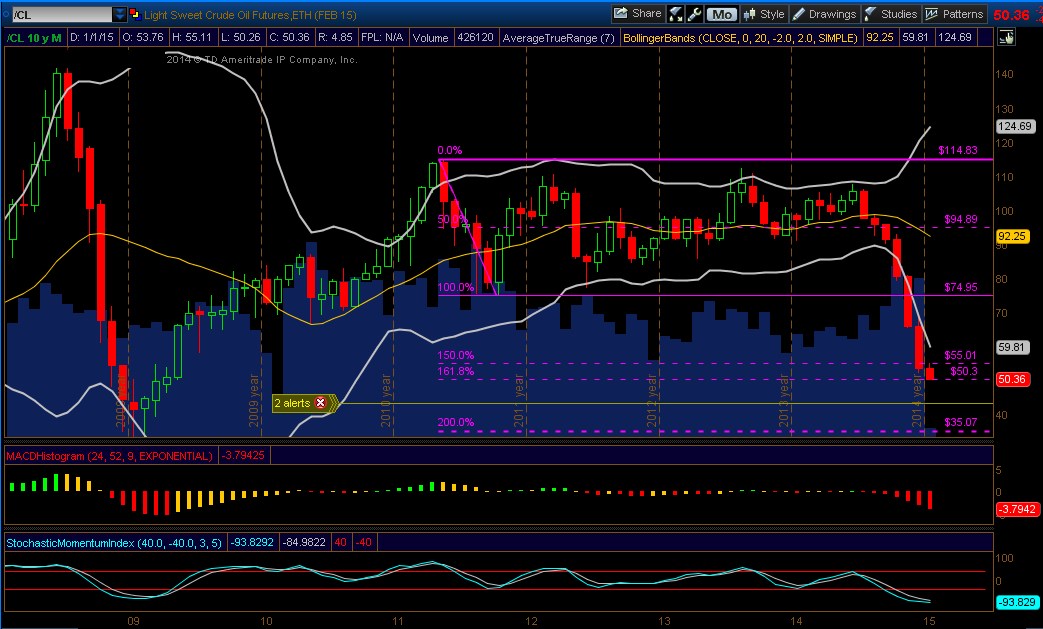Dismiss the 2 alerts red X

tap(321, 403)
